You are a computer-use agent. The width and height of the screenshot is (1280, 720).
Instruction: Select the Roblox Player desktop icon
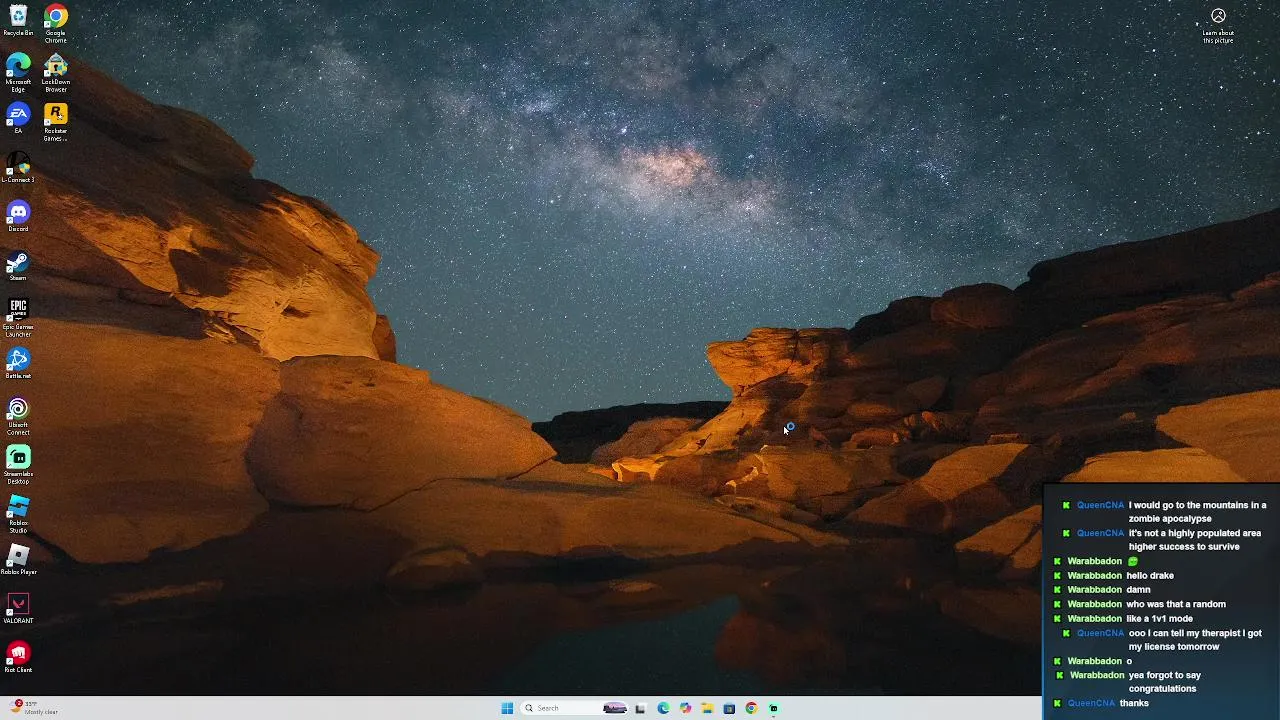18,559
